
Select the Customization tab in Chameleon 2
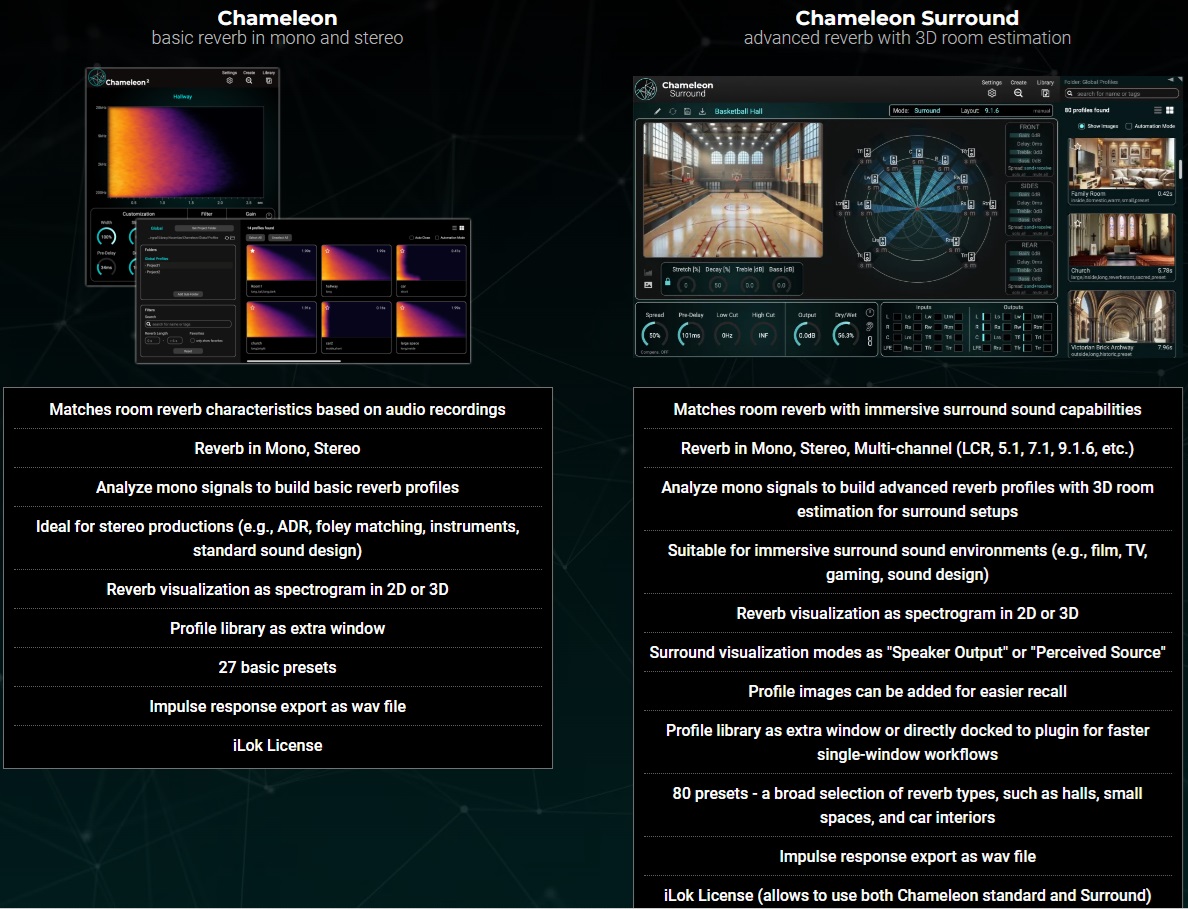pos(139,214)
